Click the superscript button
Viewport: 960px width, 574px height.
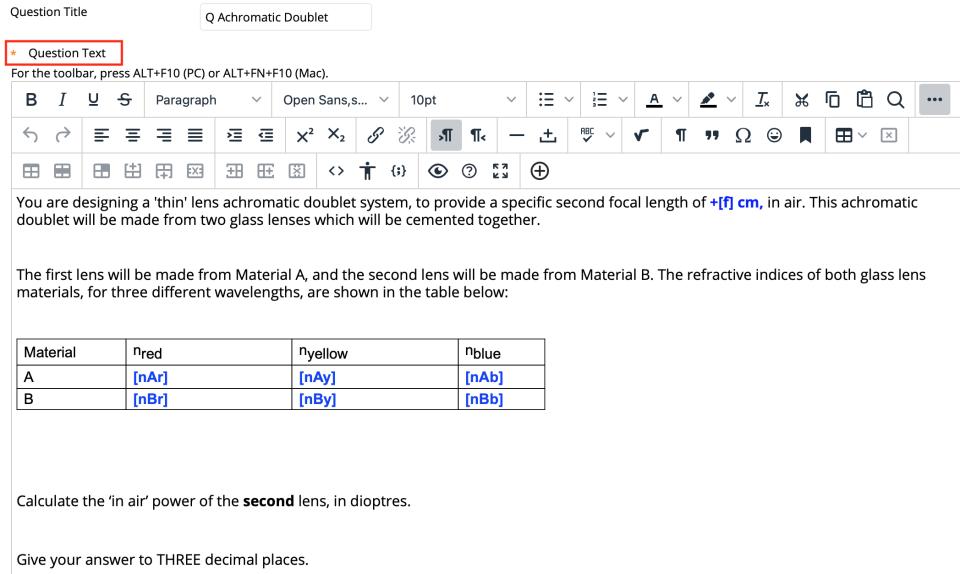(302, 135)
